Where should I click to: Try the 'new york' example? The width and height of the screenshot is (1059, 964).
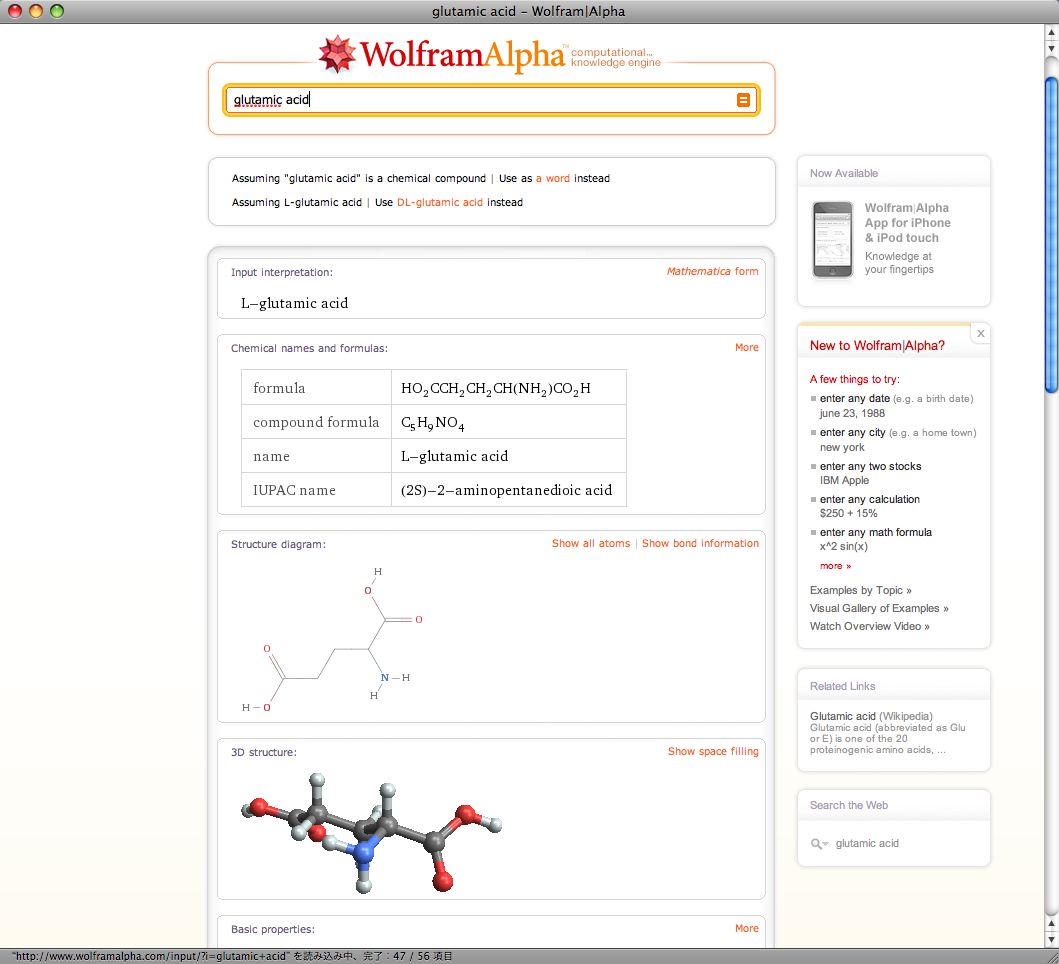(842, 447)
